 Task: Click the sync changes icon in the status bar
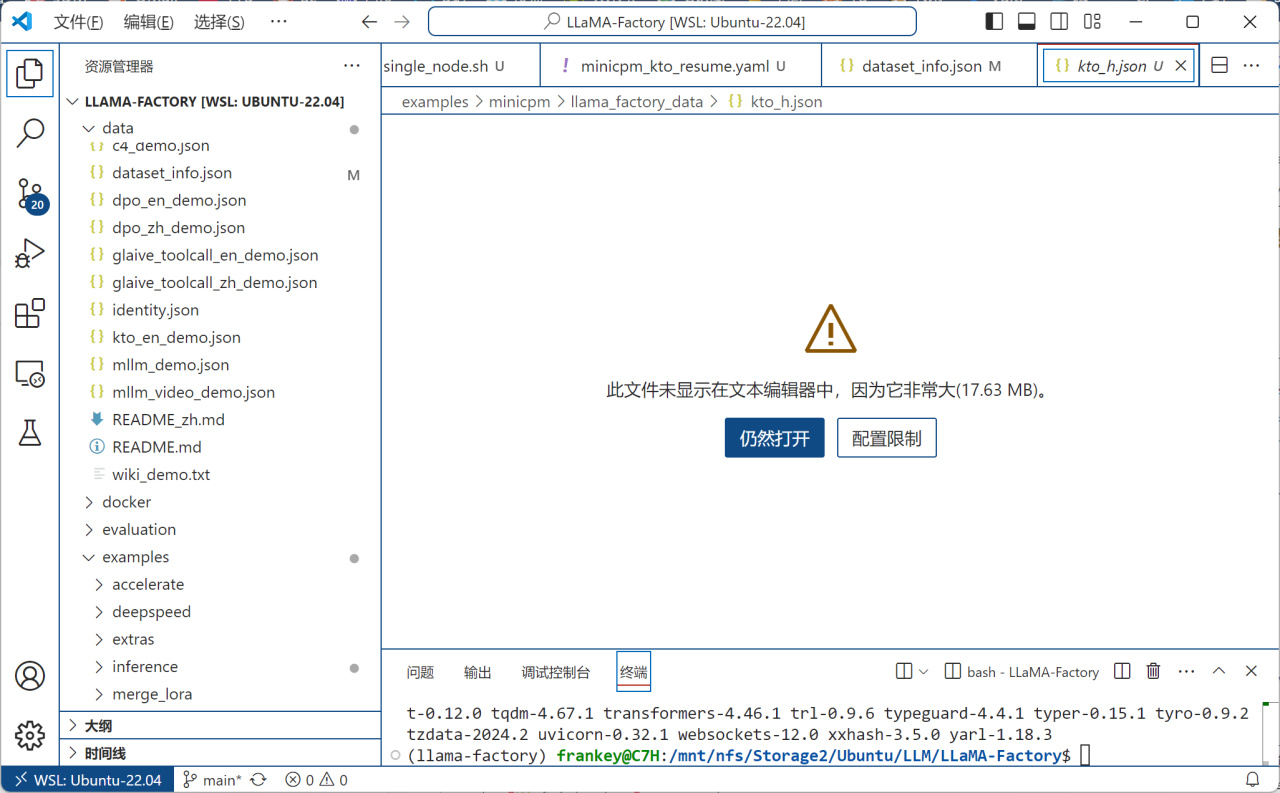point(258,780)
